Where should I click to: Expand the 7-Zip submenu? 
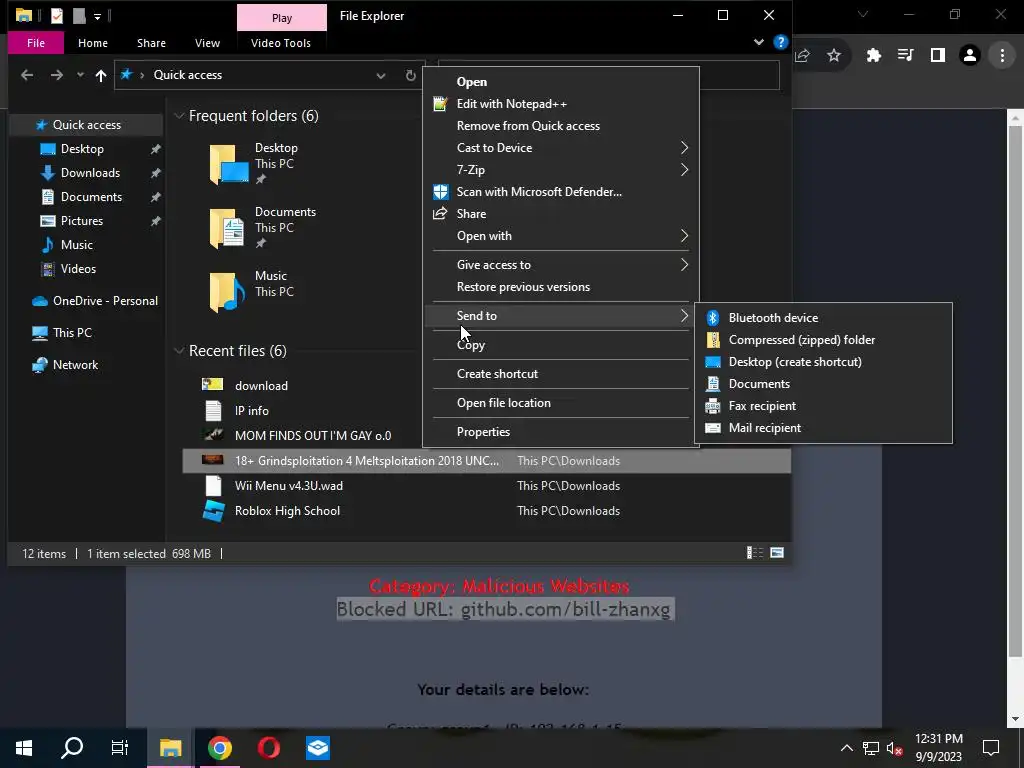tap(560, 170)
